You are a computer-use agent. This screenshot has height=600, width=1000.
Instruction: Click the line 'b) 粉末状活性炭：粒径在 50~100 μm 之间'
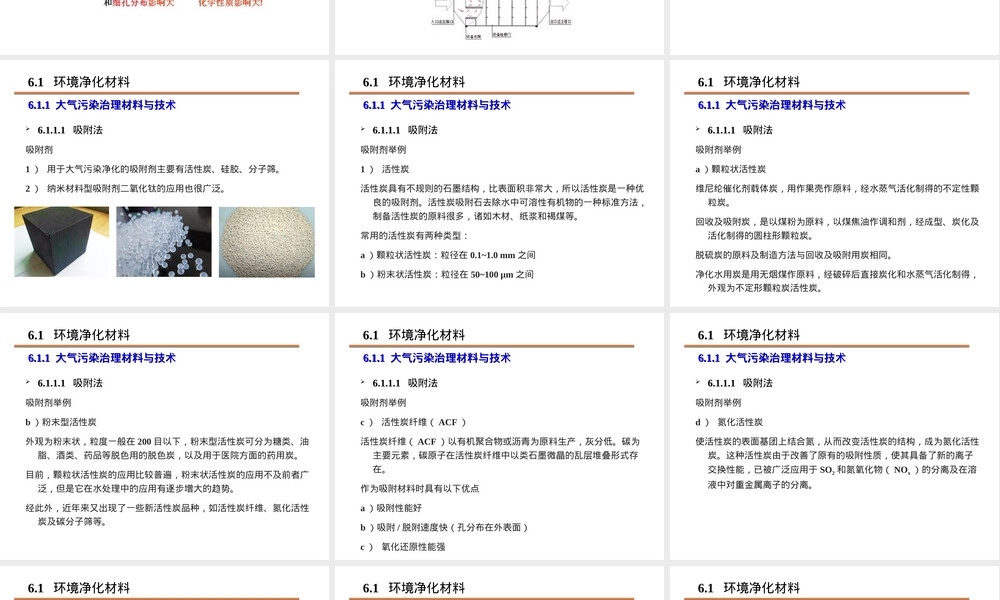coord(446,274)
